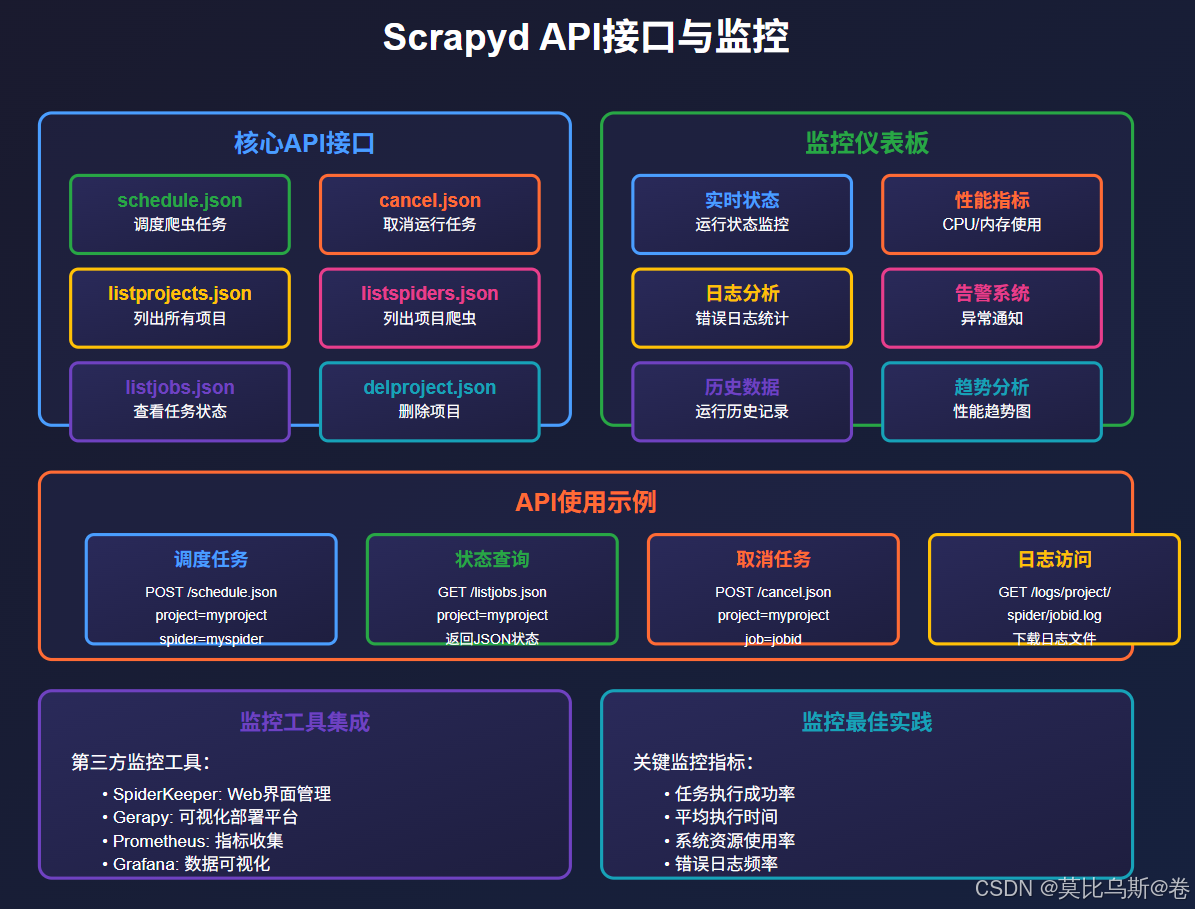
Task: Select the listprojects.json card
Action: (180, 308)
